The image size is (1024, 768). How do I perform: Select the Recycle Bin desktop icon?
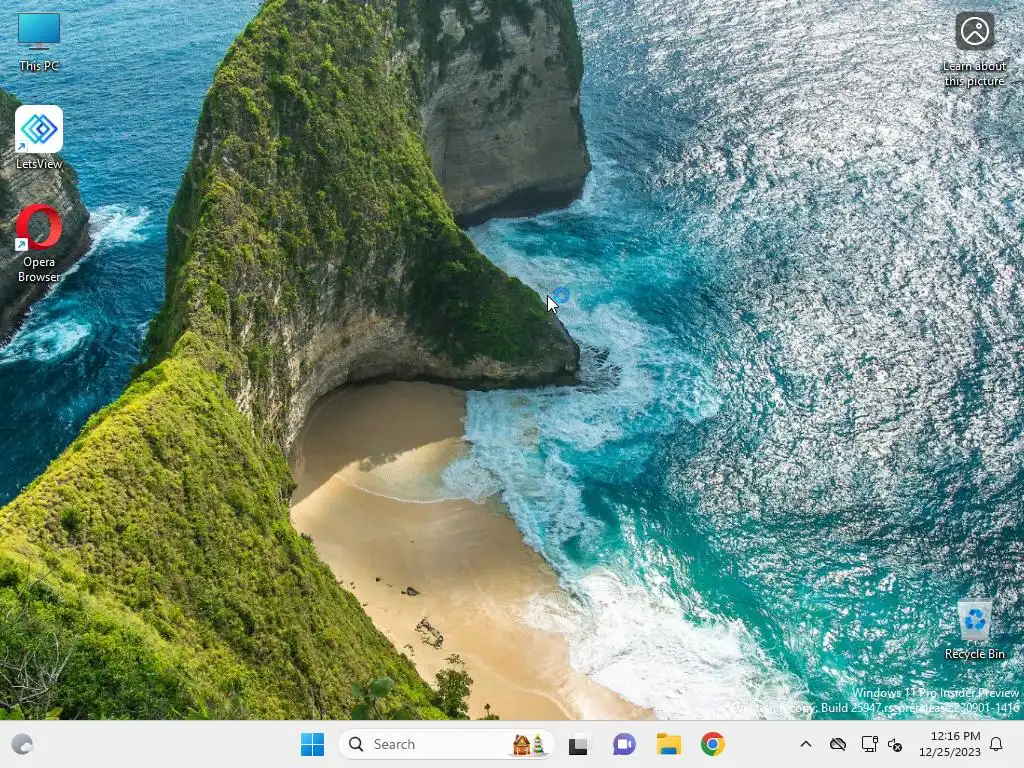click(974, 630)
